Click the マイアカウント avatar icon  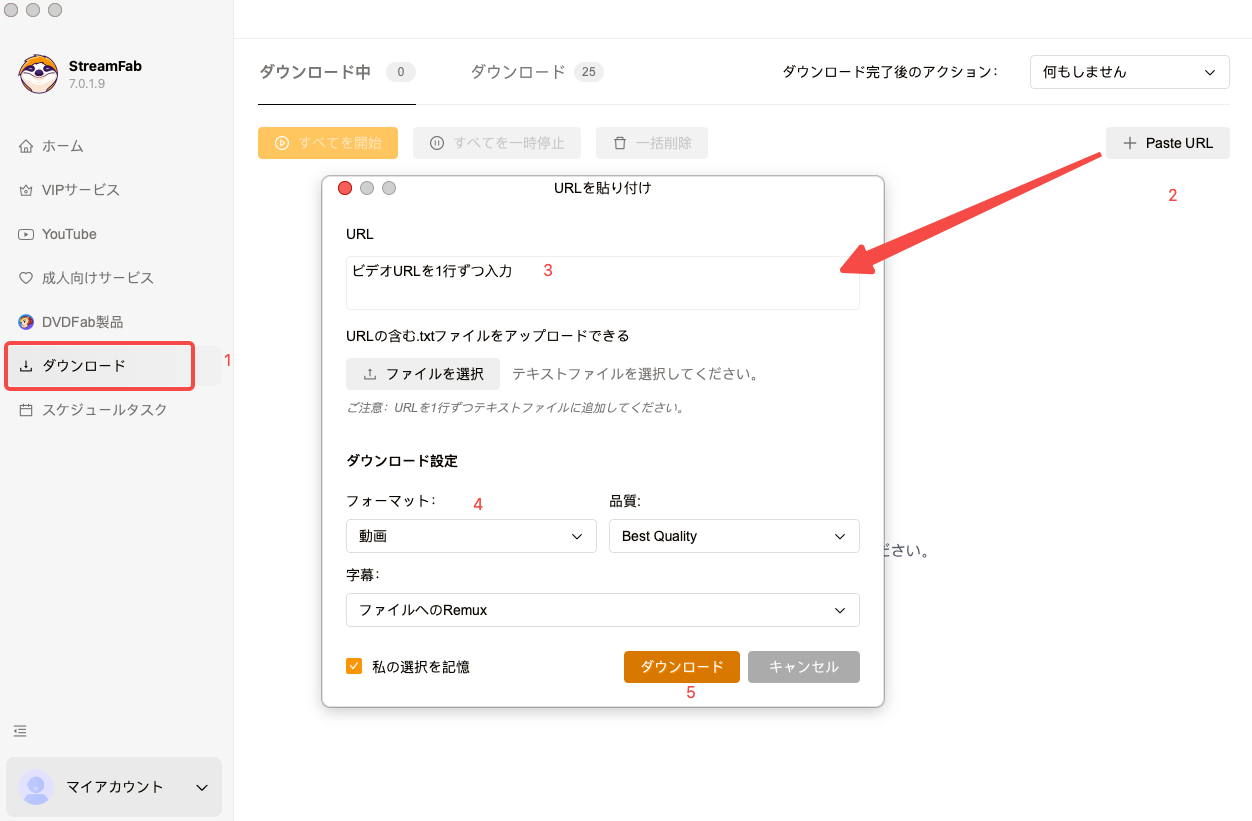tap(36, 787)
